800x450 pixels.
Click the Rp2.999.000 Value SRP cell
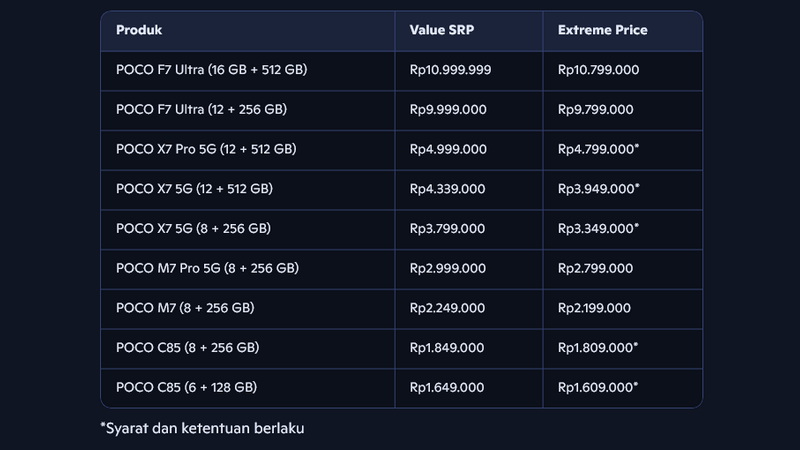(x=448, y=268)
